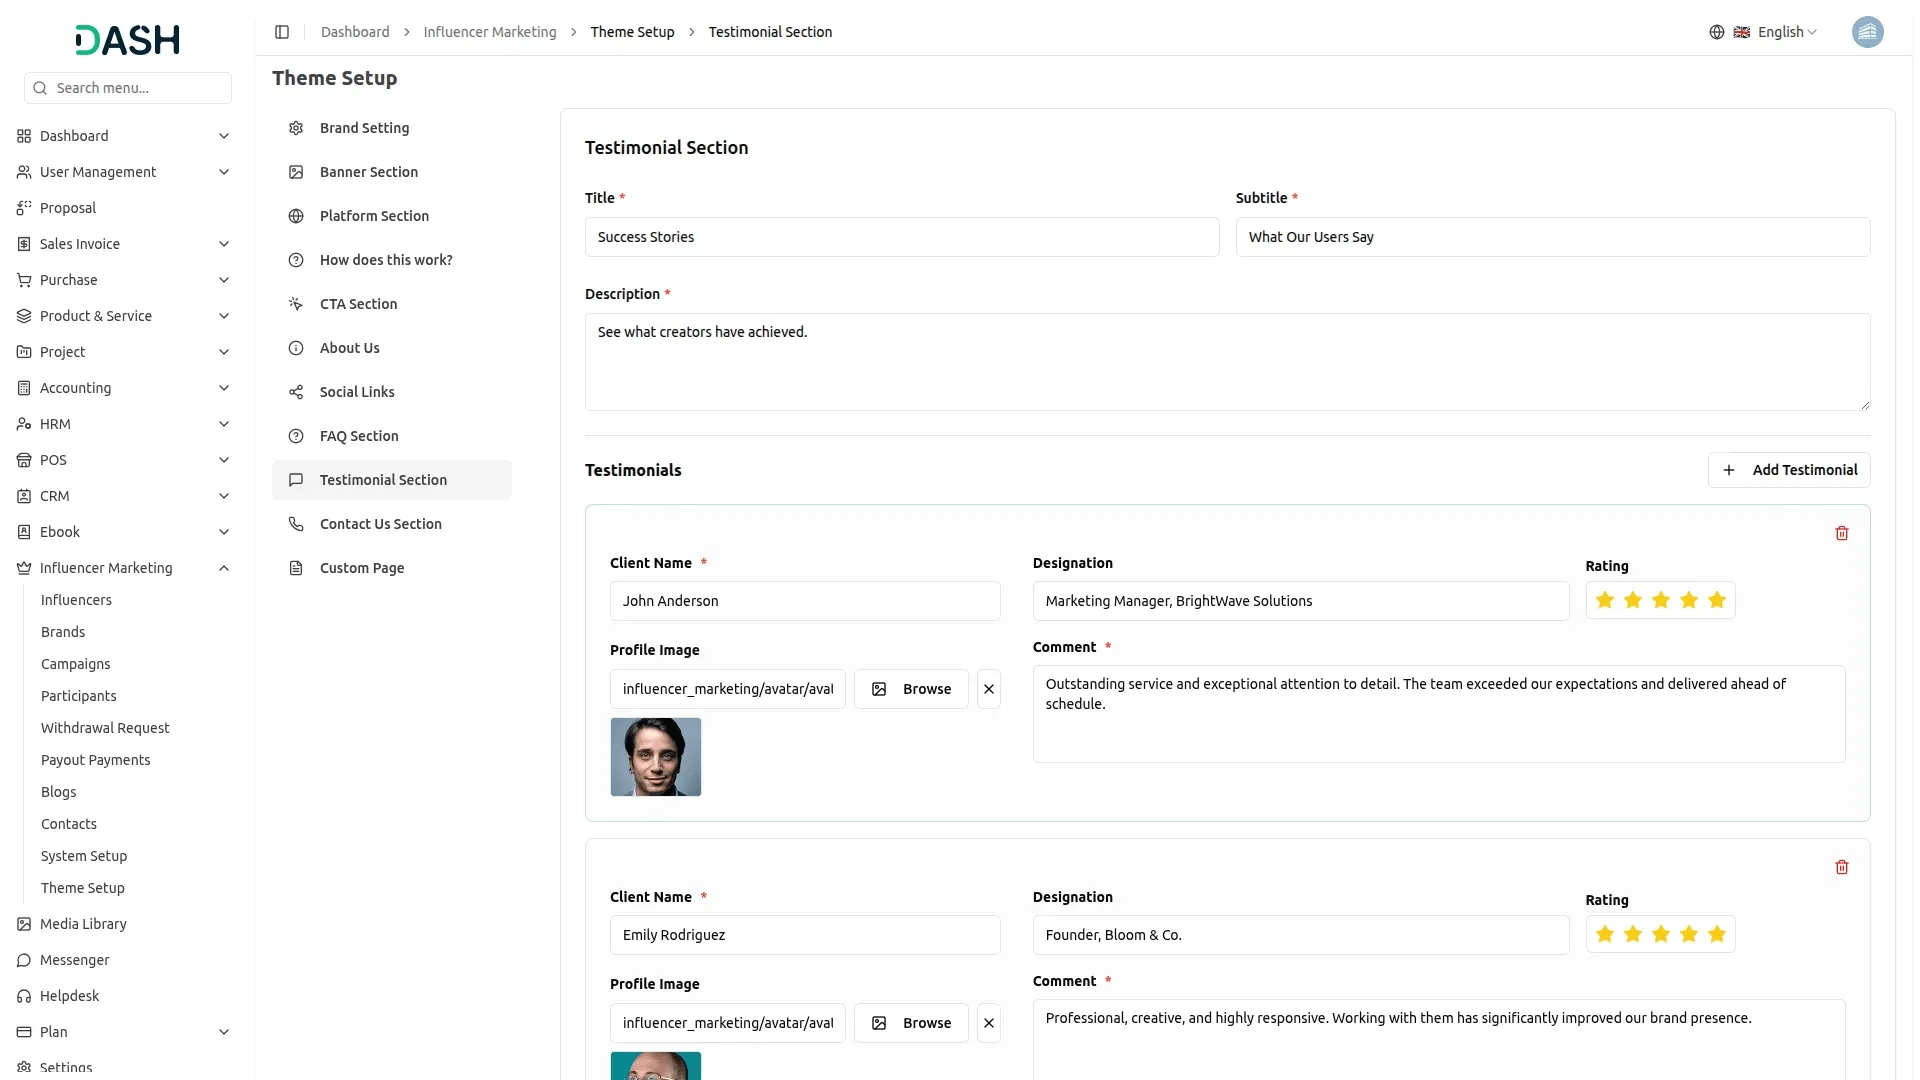Click John Anderson's profile photo thumbnail
This screenshot has height=1080, width=1920.
656,757
